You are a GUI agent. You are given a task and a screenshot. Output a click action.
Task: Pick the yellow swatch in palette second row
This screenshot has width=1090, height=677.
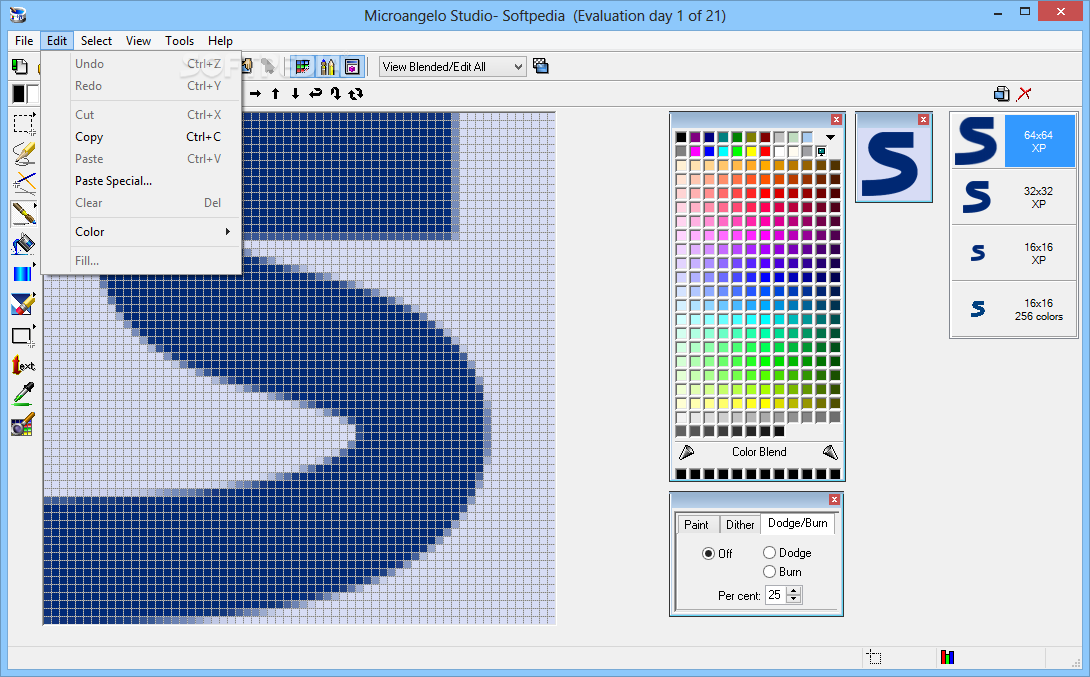tap(751, 152)
